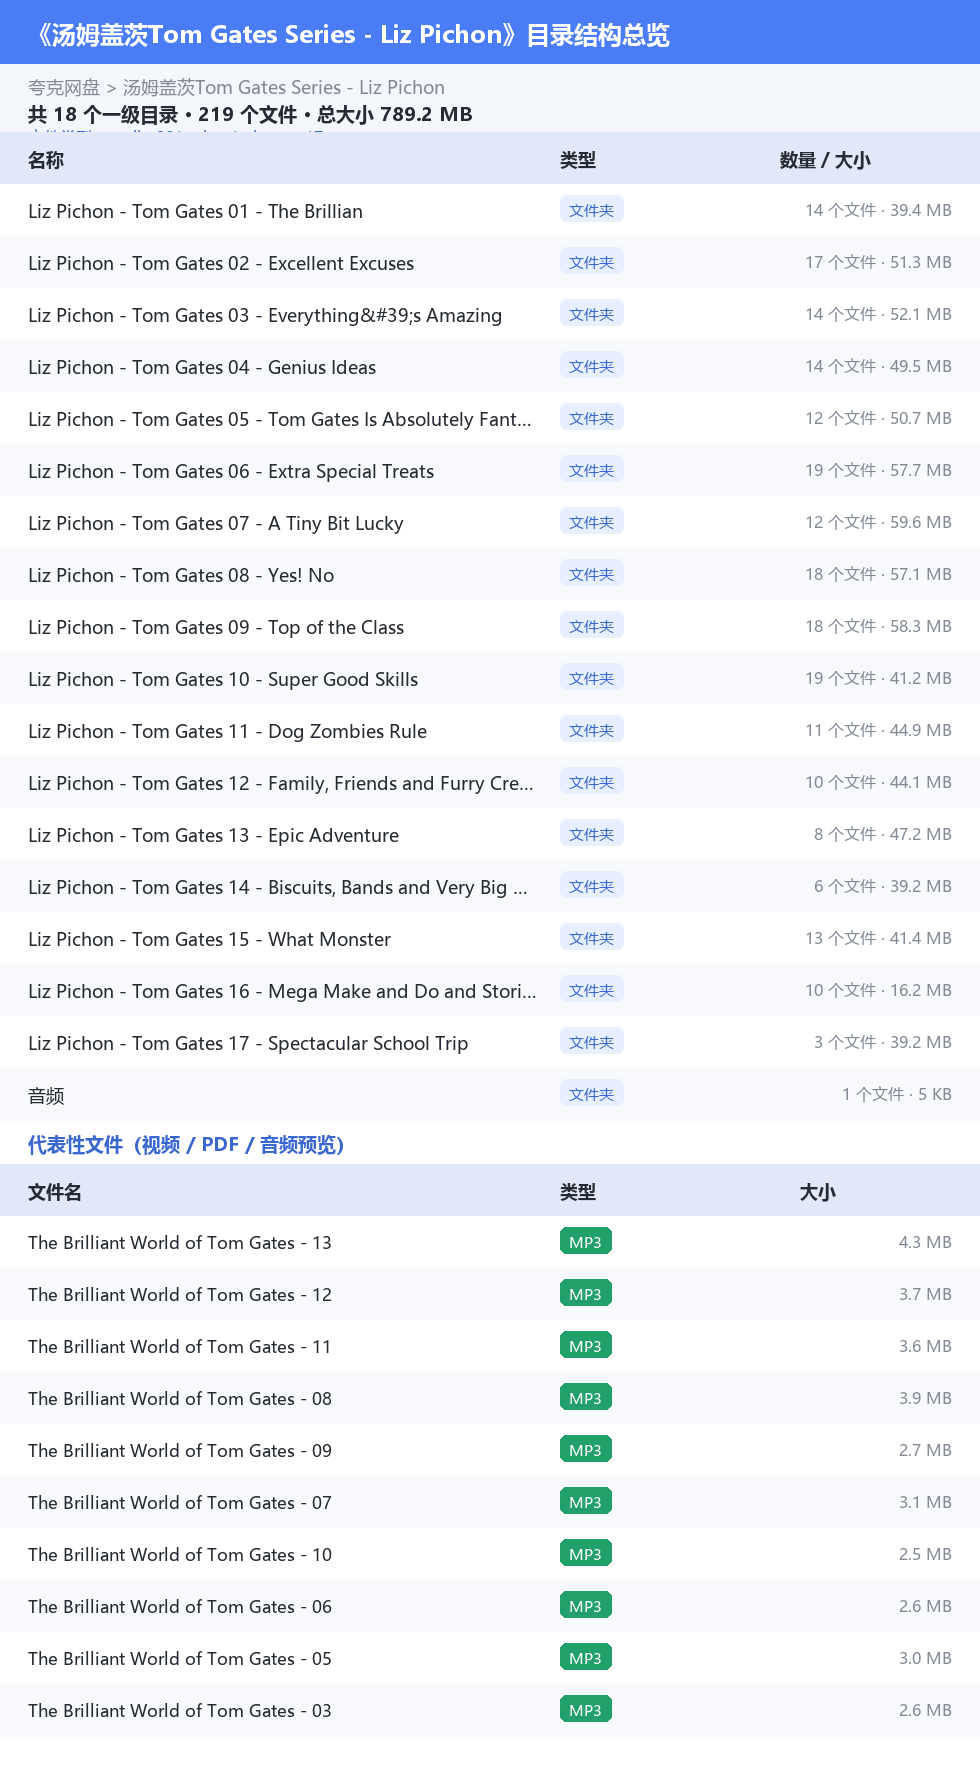This screenshot has height=1768, width=980.
Task: Open the 音频 folder row
Action: [x=490, y=1094]
